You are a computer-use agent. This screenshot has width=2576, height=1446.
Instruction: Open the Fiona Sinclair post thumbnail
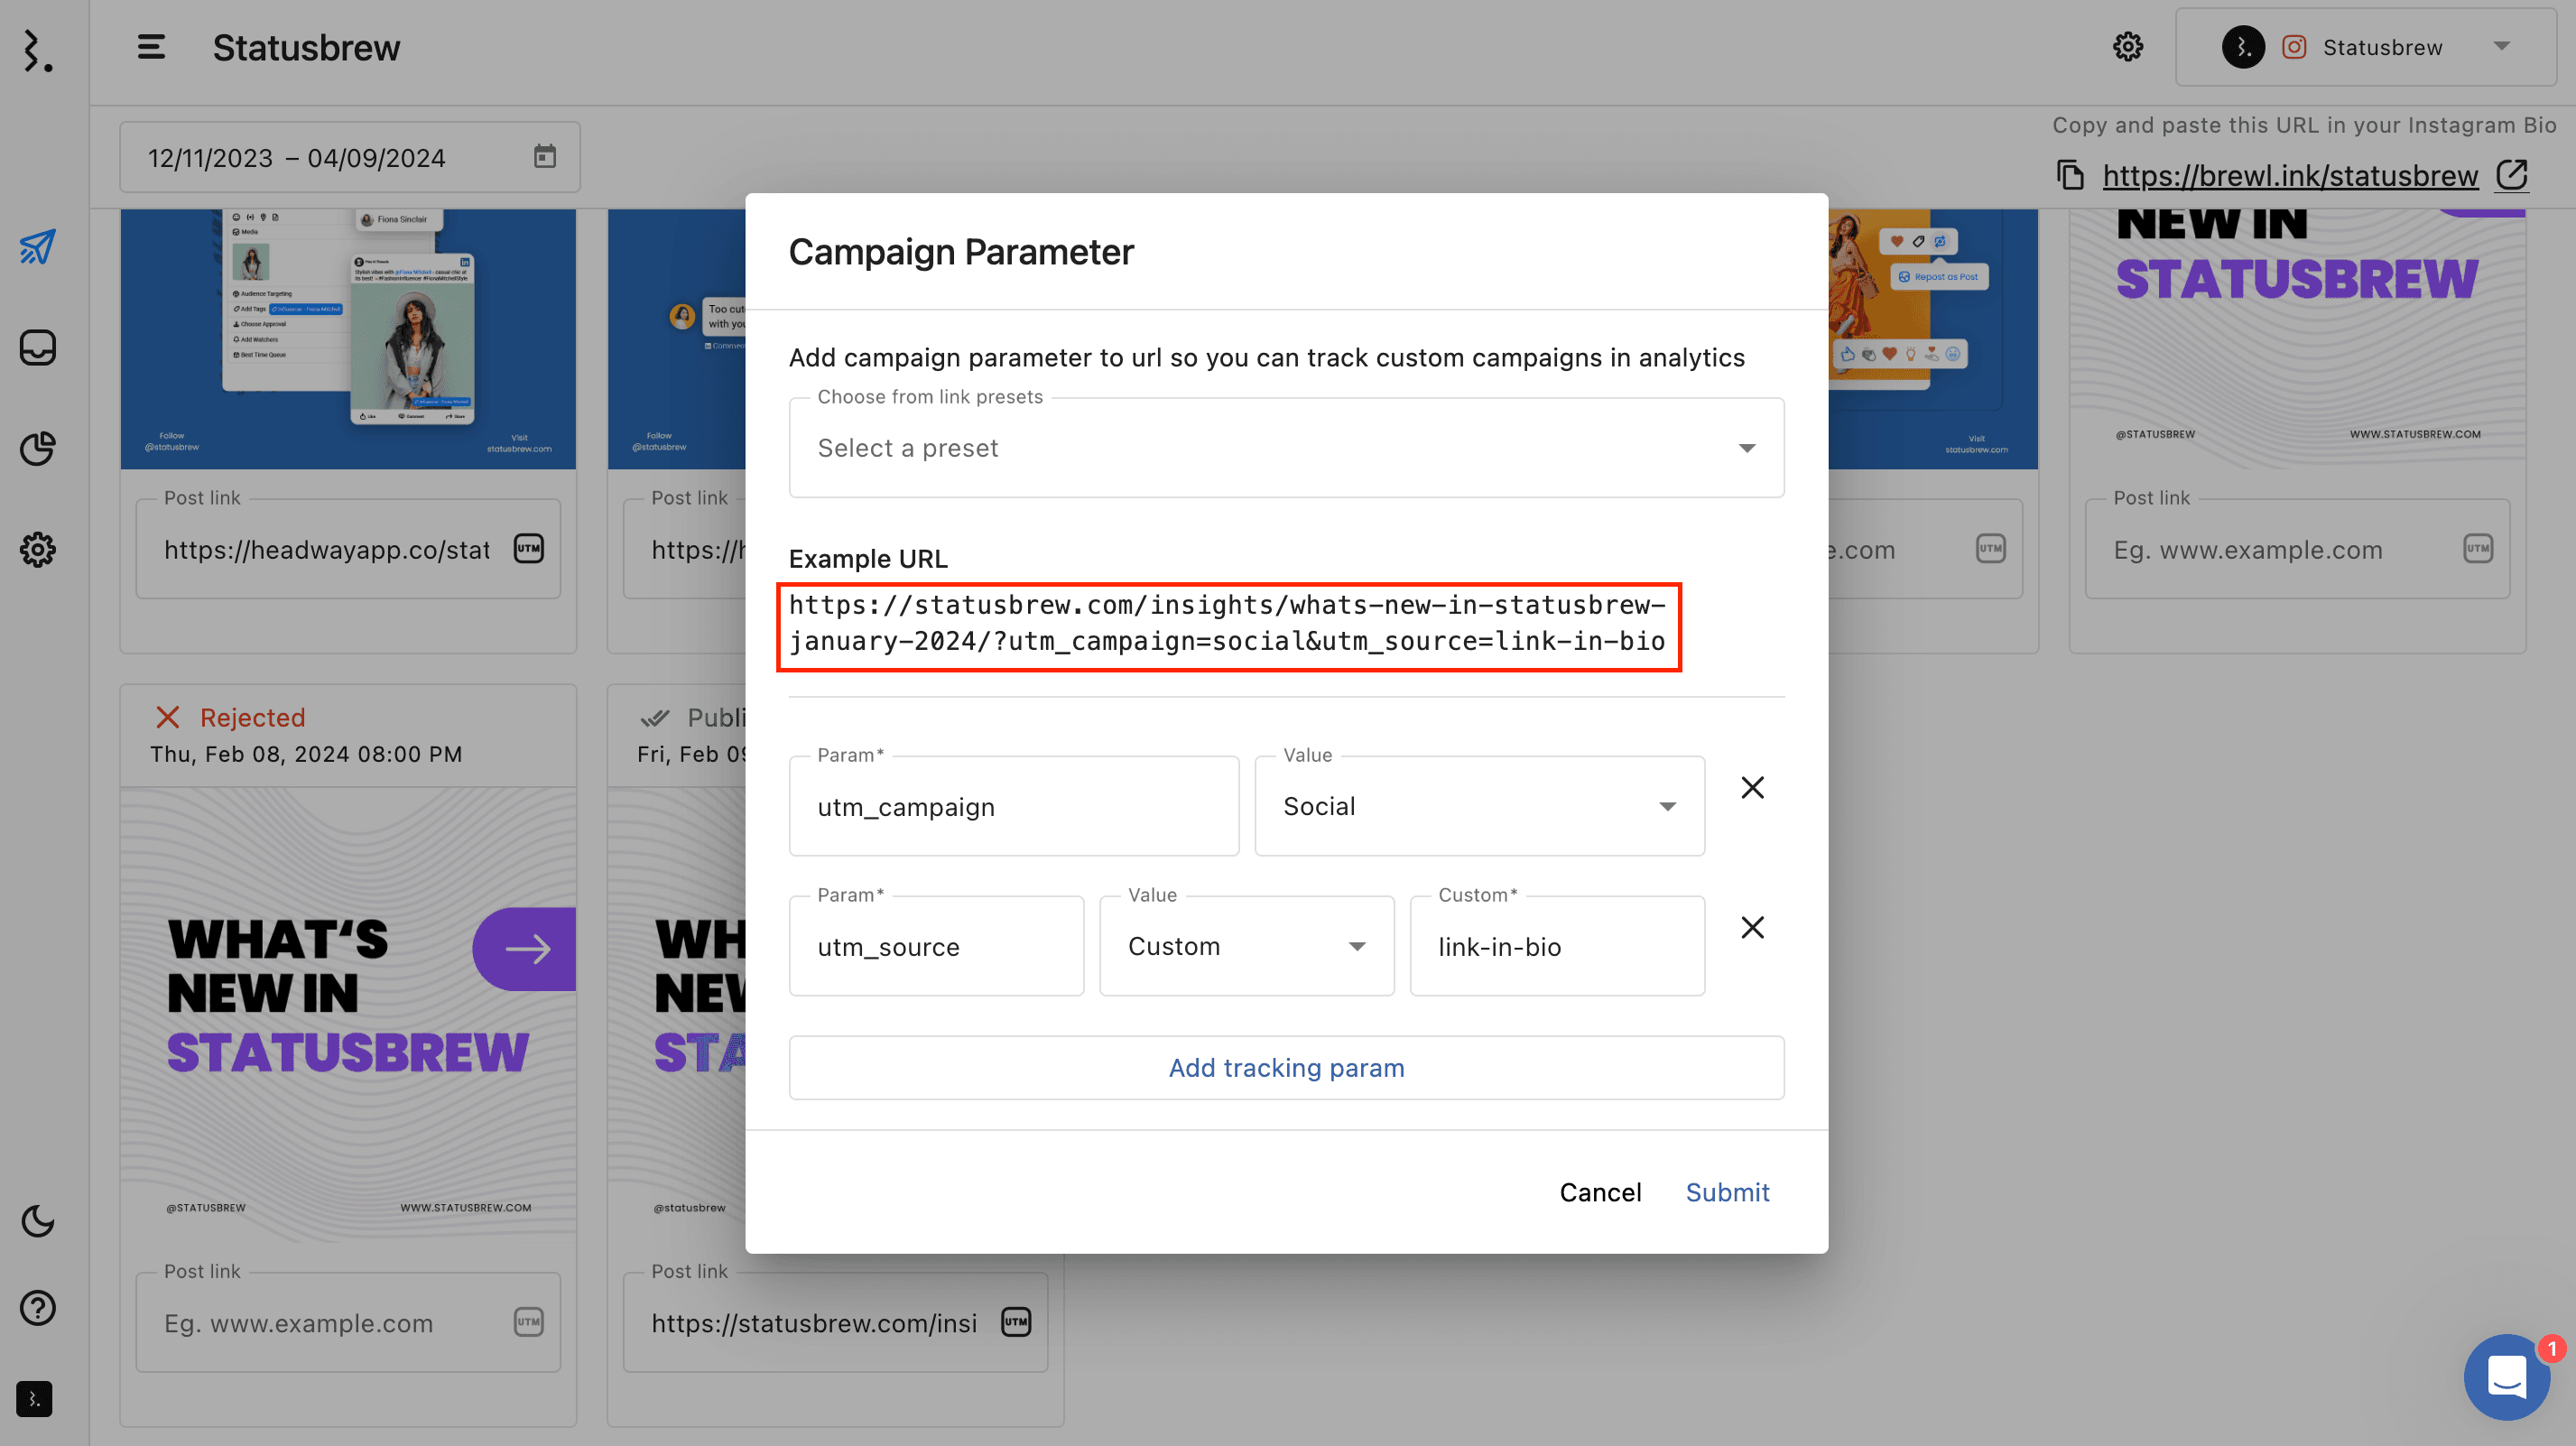[x=348, y=339]
